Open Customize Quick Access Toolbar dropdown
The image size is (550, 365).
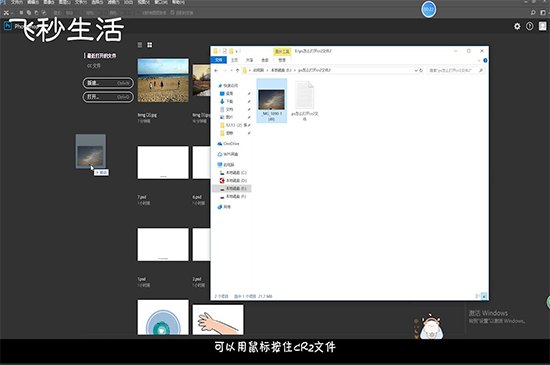coord(237,51)
